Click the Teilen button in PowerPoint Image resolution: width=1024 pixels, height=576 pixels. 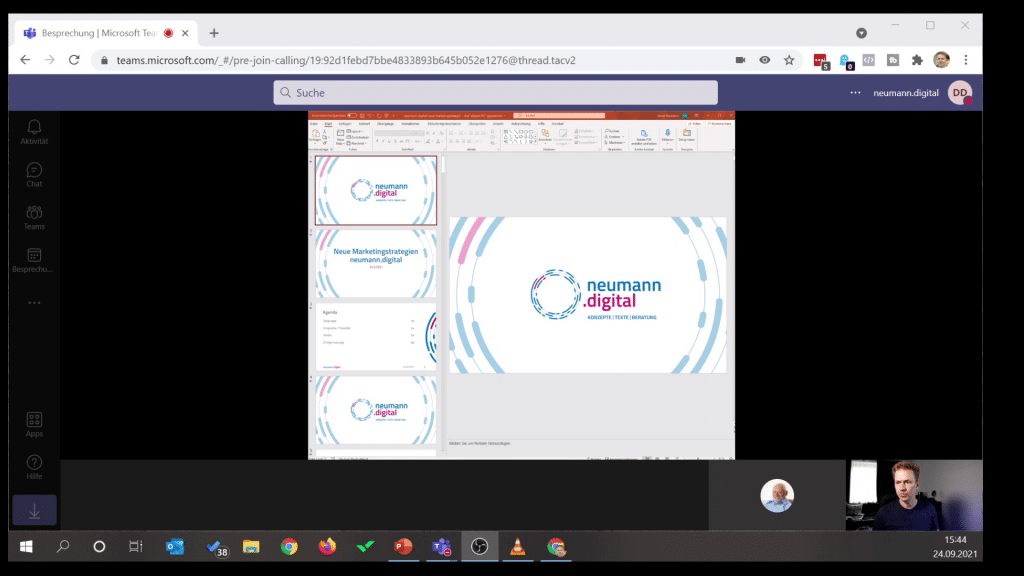[694, 123]
